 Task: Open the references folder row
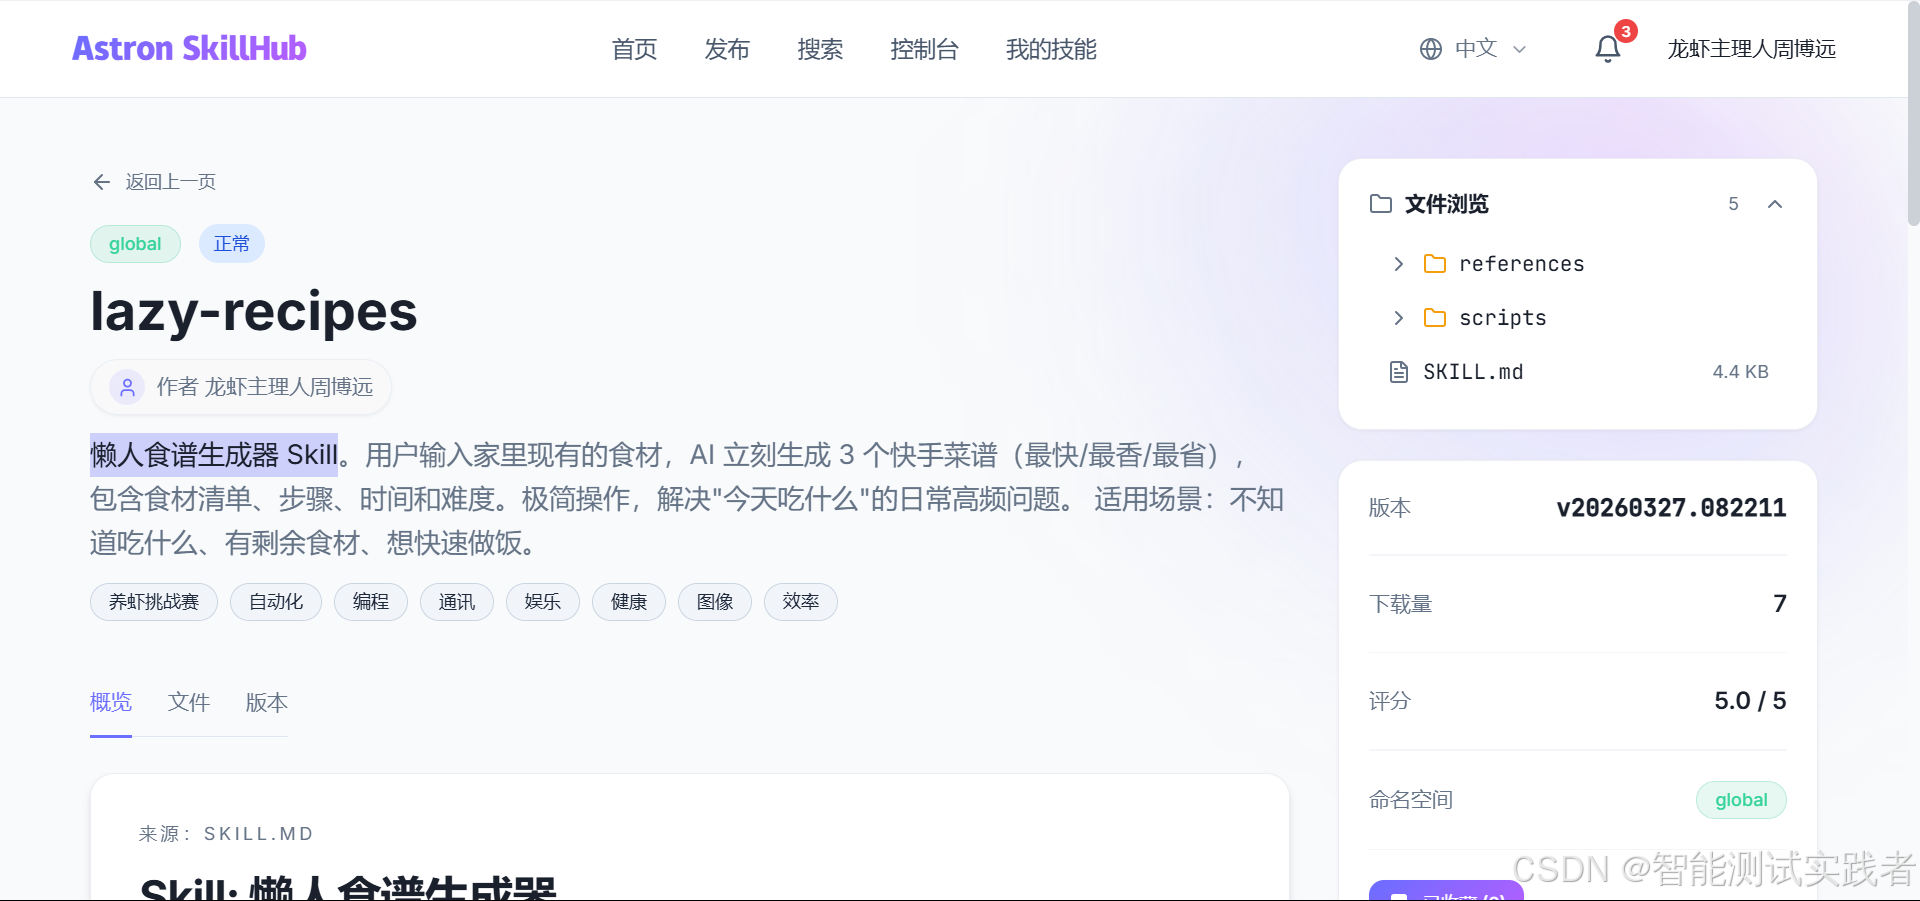[x=1578, y=264]
